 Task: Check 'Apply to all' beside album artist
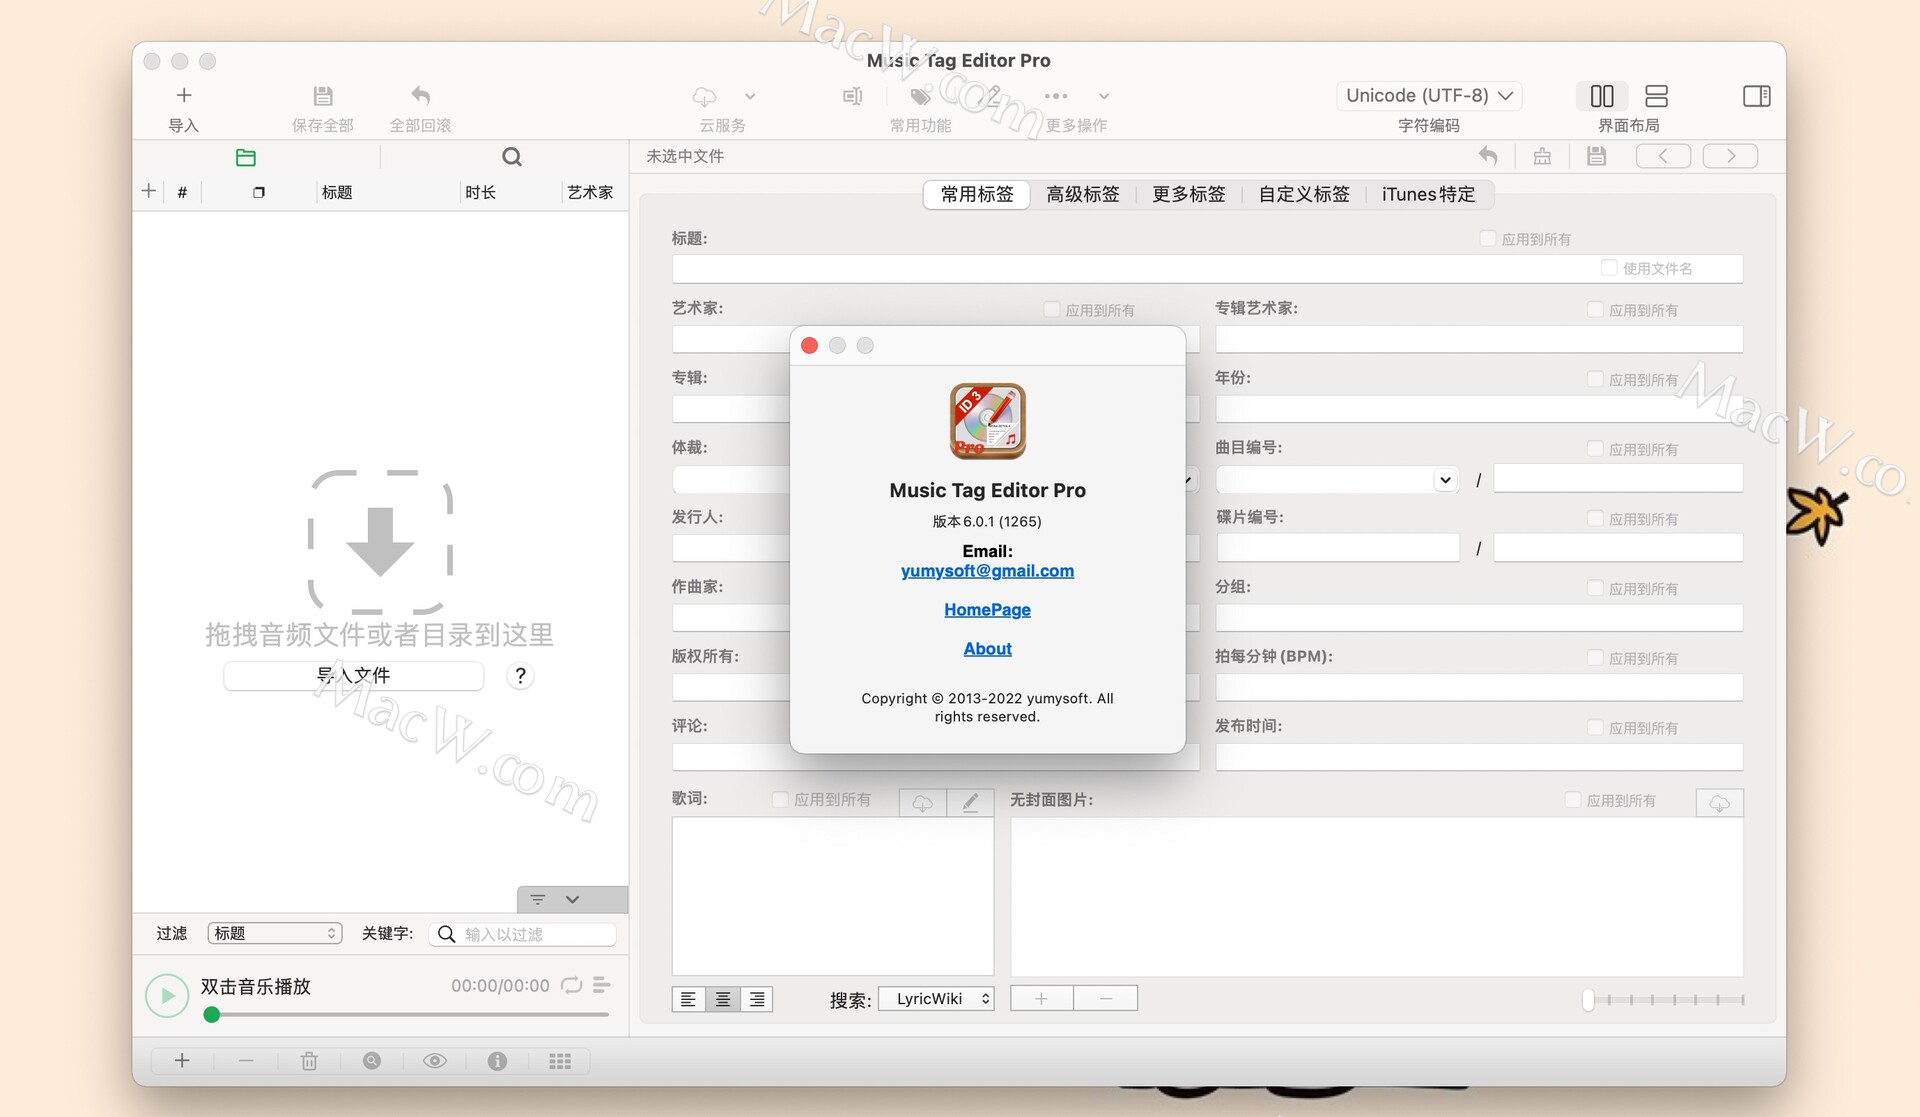[1595, 310]
